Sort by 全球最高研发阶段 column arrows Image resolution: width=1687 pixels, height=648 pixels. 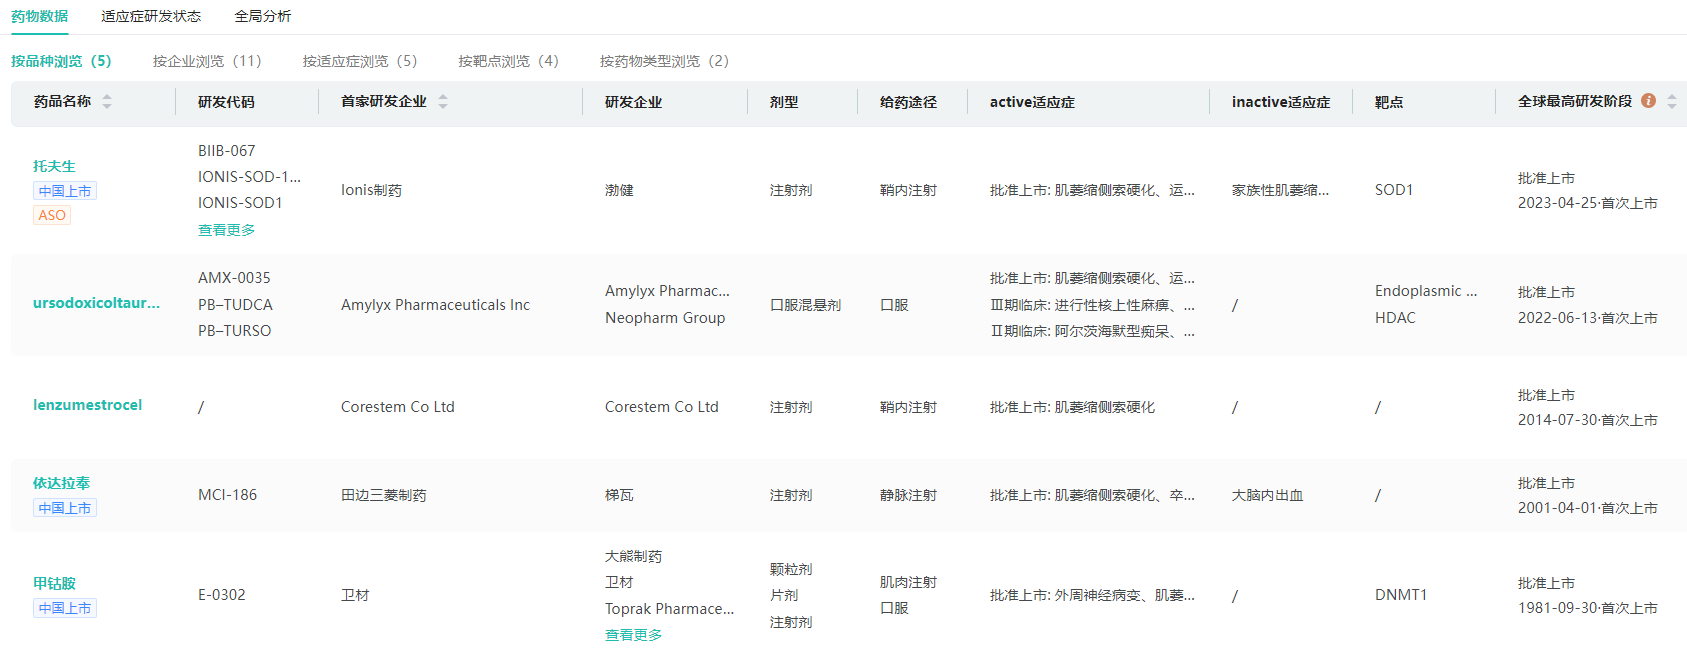1671,102
